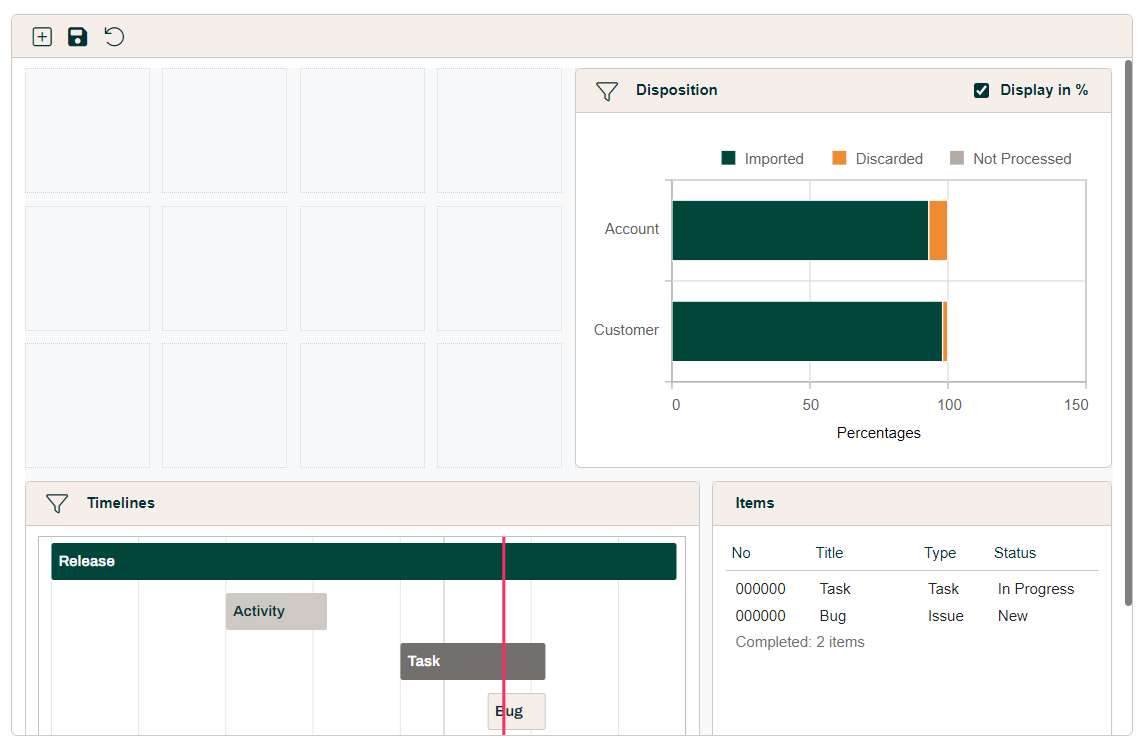
Task: Select the Release timeline bar
Action: pos(364,561)
